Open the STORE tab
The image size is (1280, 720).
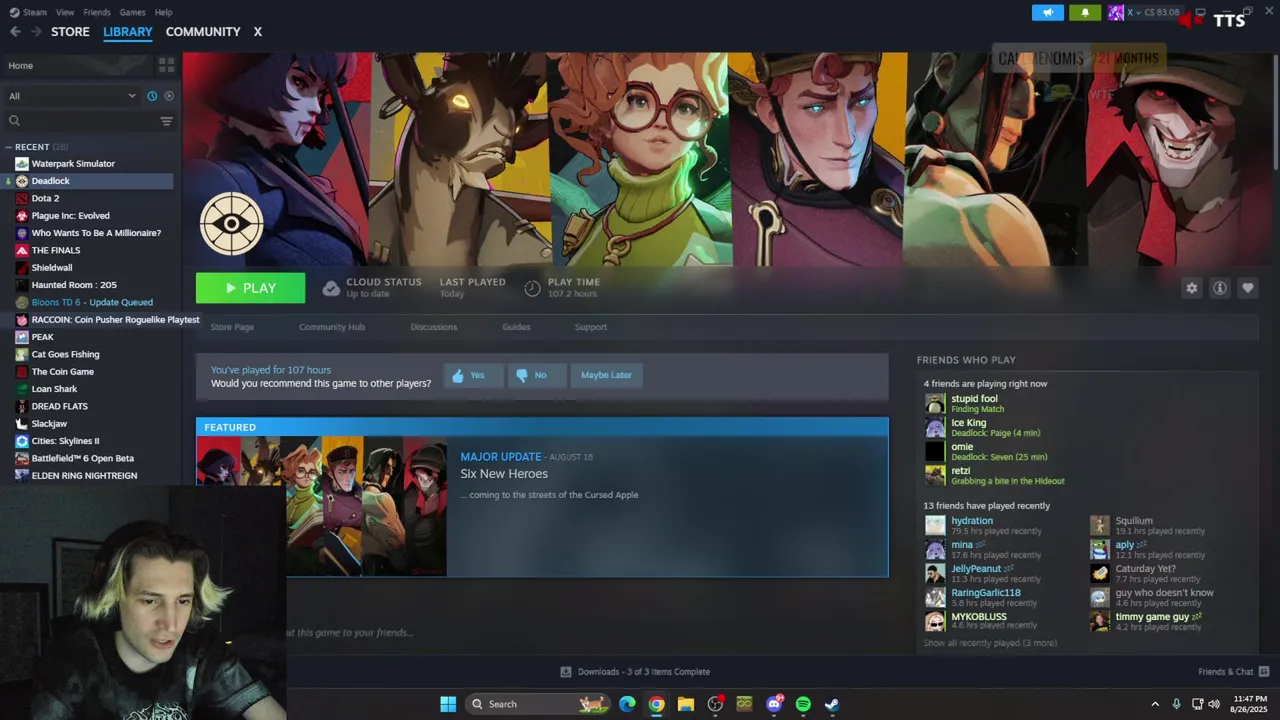point(70,32)
